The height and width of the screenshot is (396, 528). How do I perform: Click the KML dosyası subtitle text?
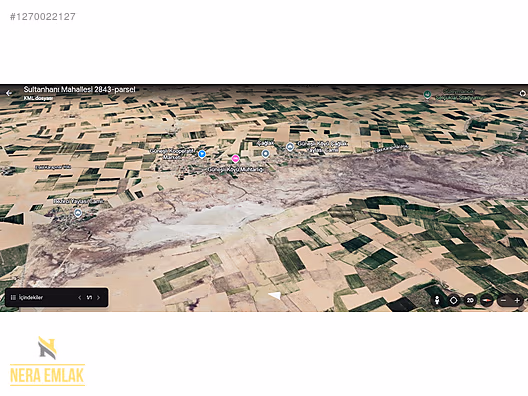tap(38, 98)
